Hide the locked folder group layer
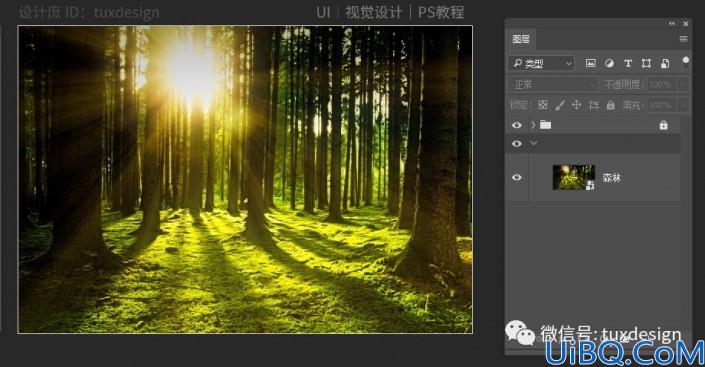Viewport: 705px width, 367px height. 517,125
